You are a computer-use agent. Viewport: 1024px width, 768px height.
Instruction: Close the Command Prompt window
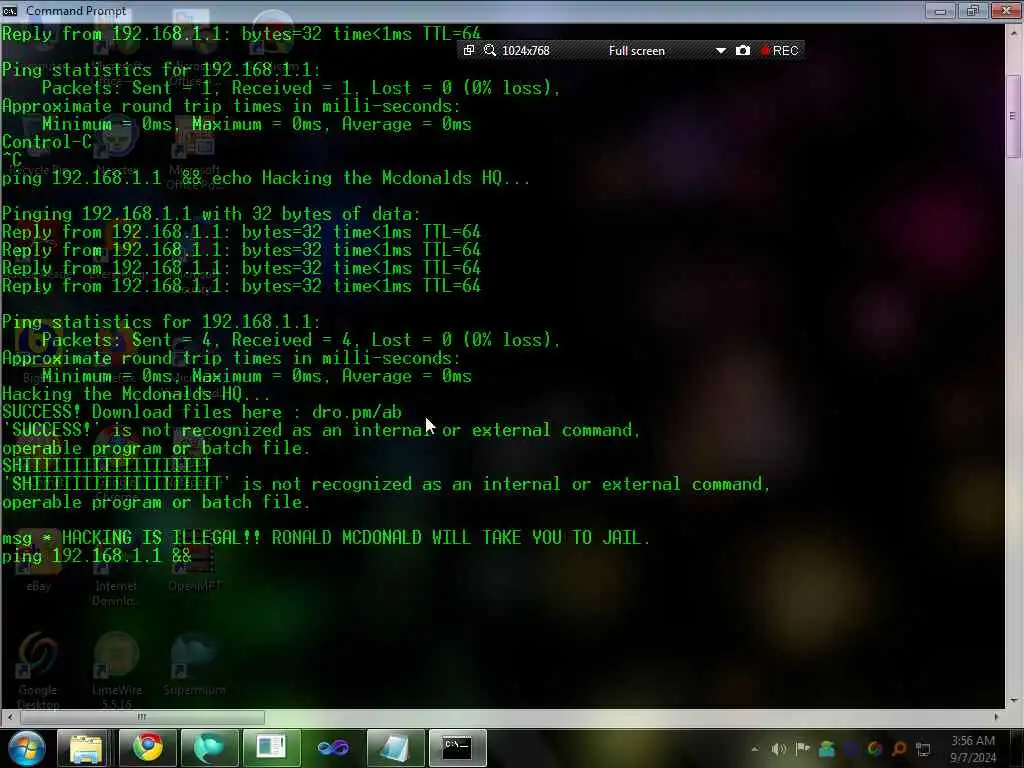[x=1006, y=10]
